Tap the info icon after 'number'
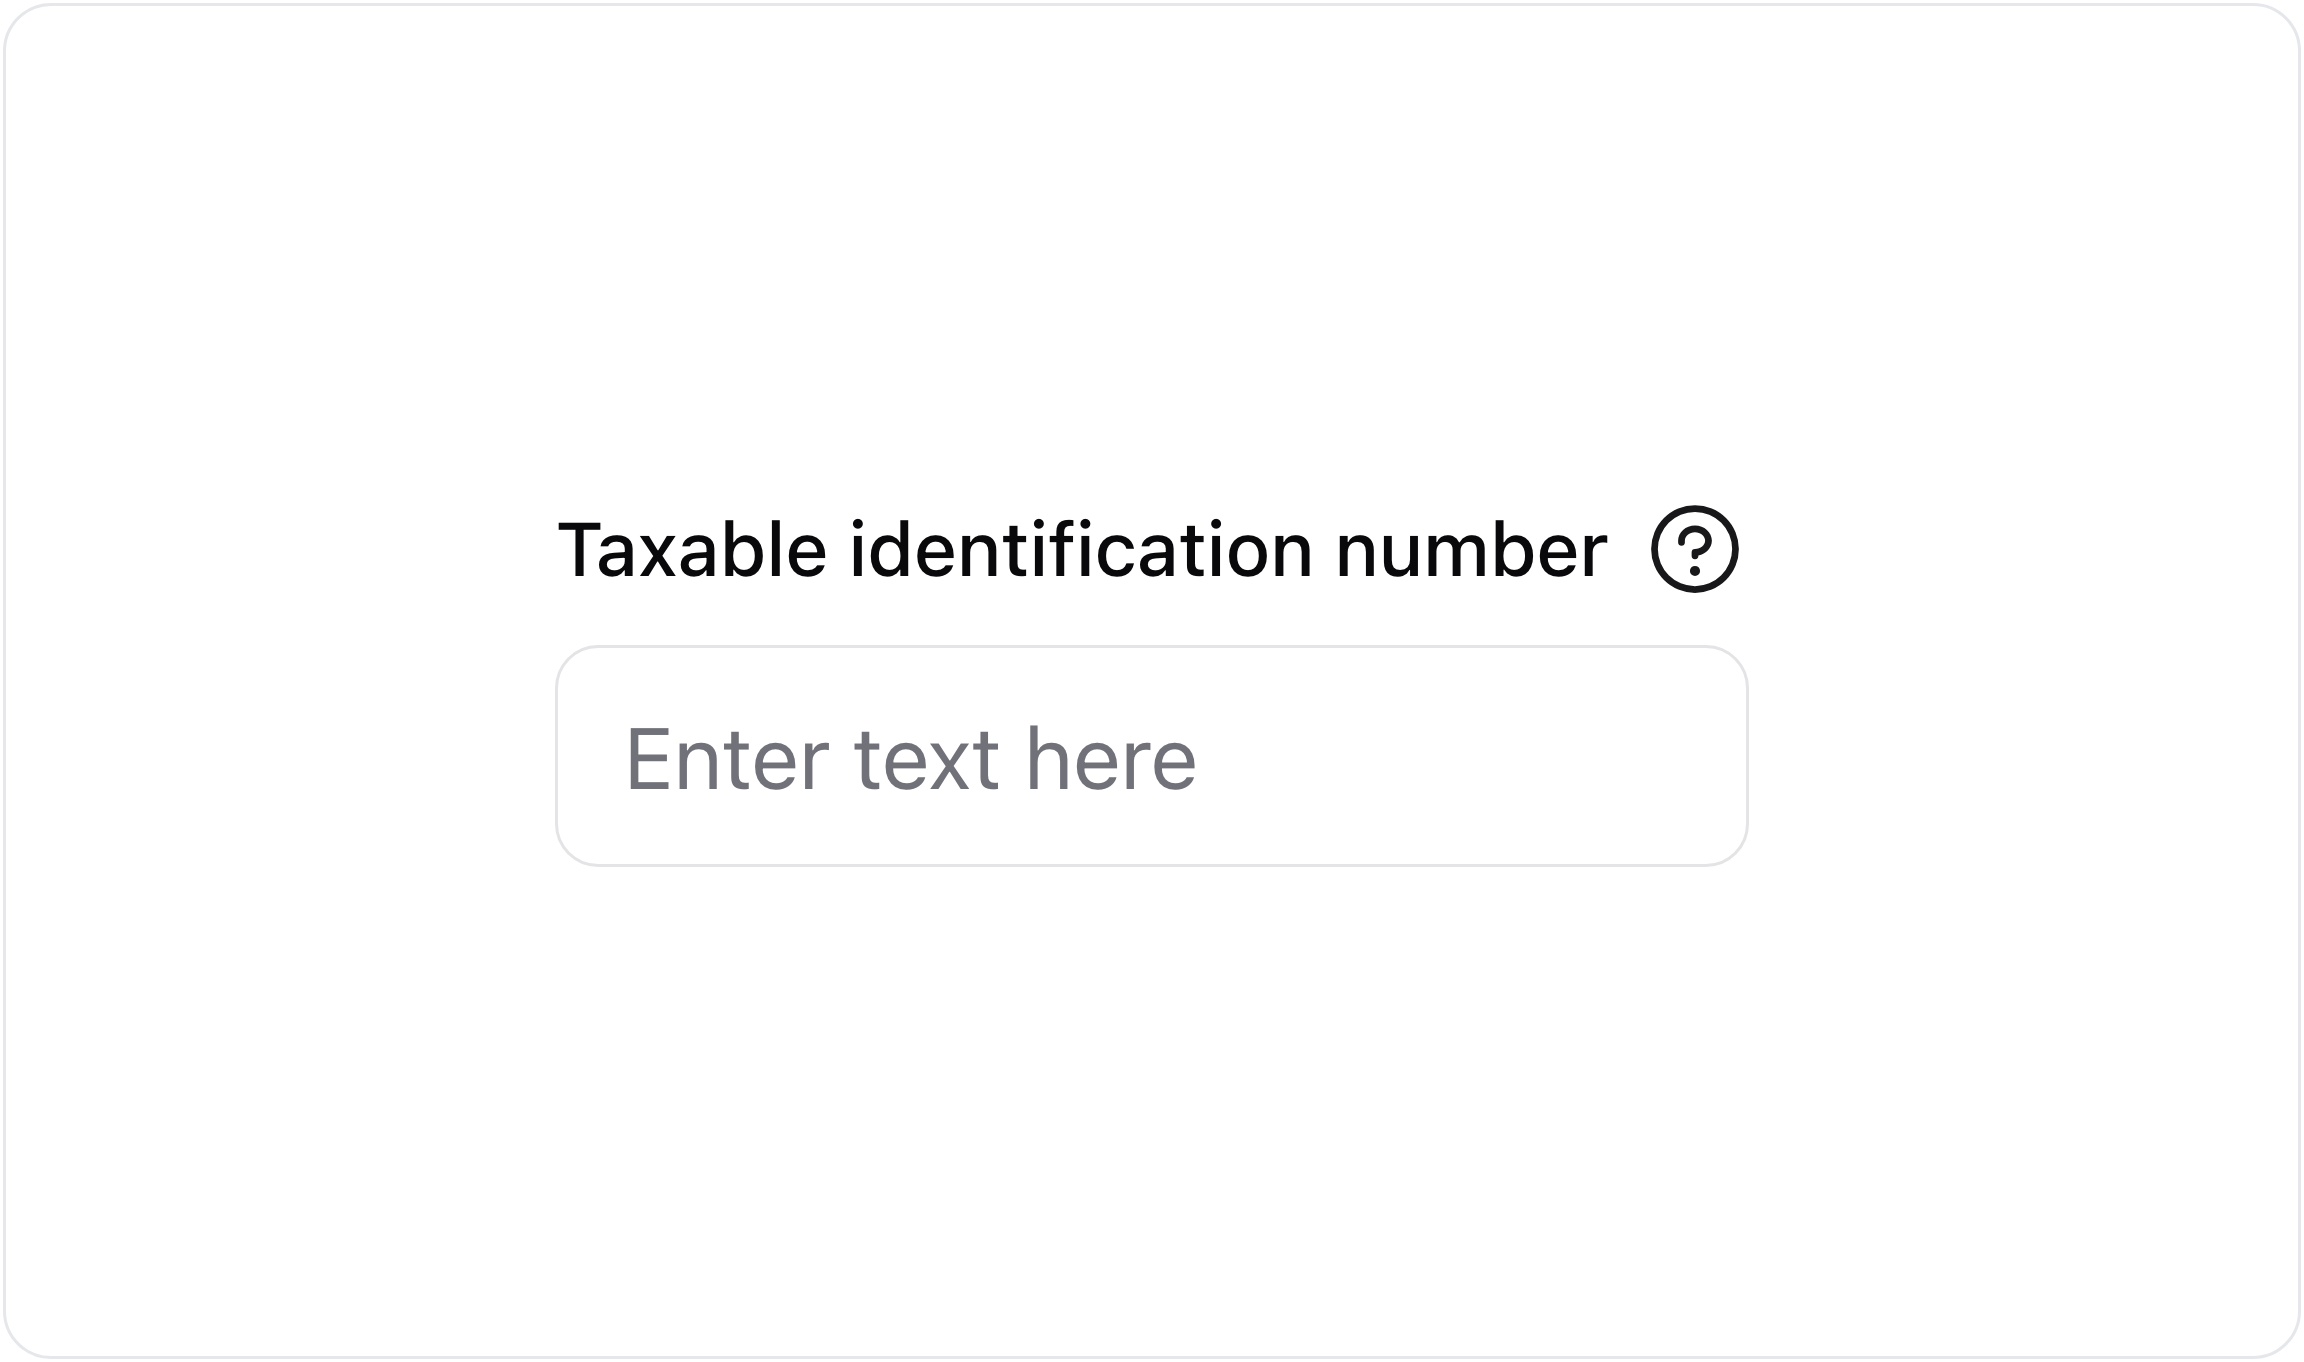This screenshot has height=1362, width=2304. click(x=1694, y=549)
